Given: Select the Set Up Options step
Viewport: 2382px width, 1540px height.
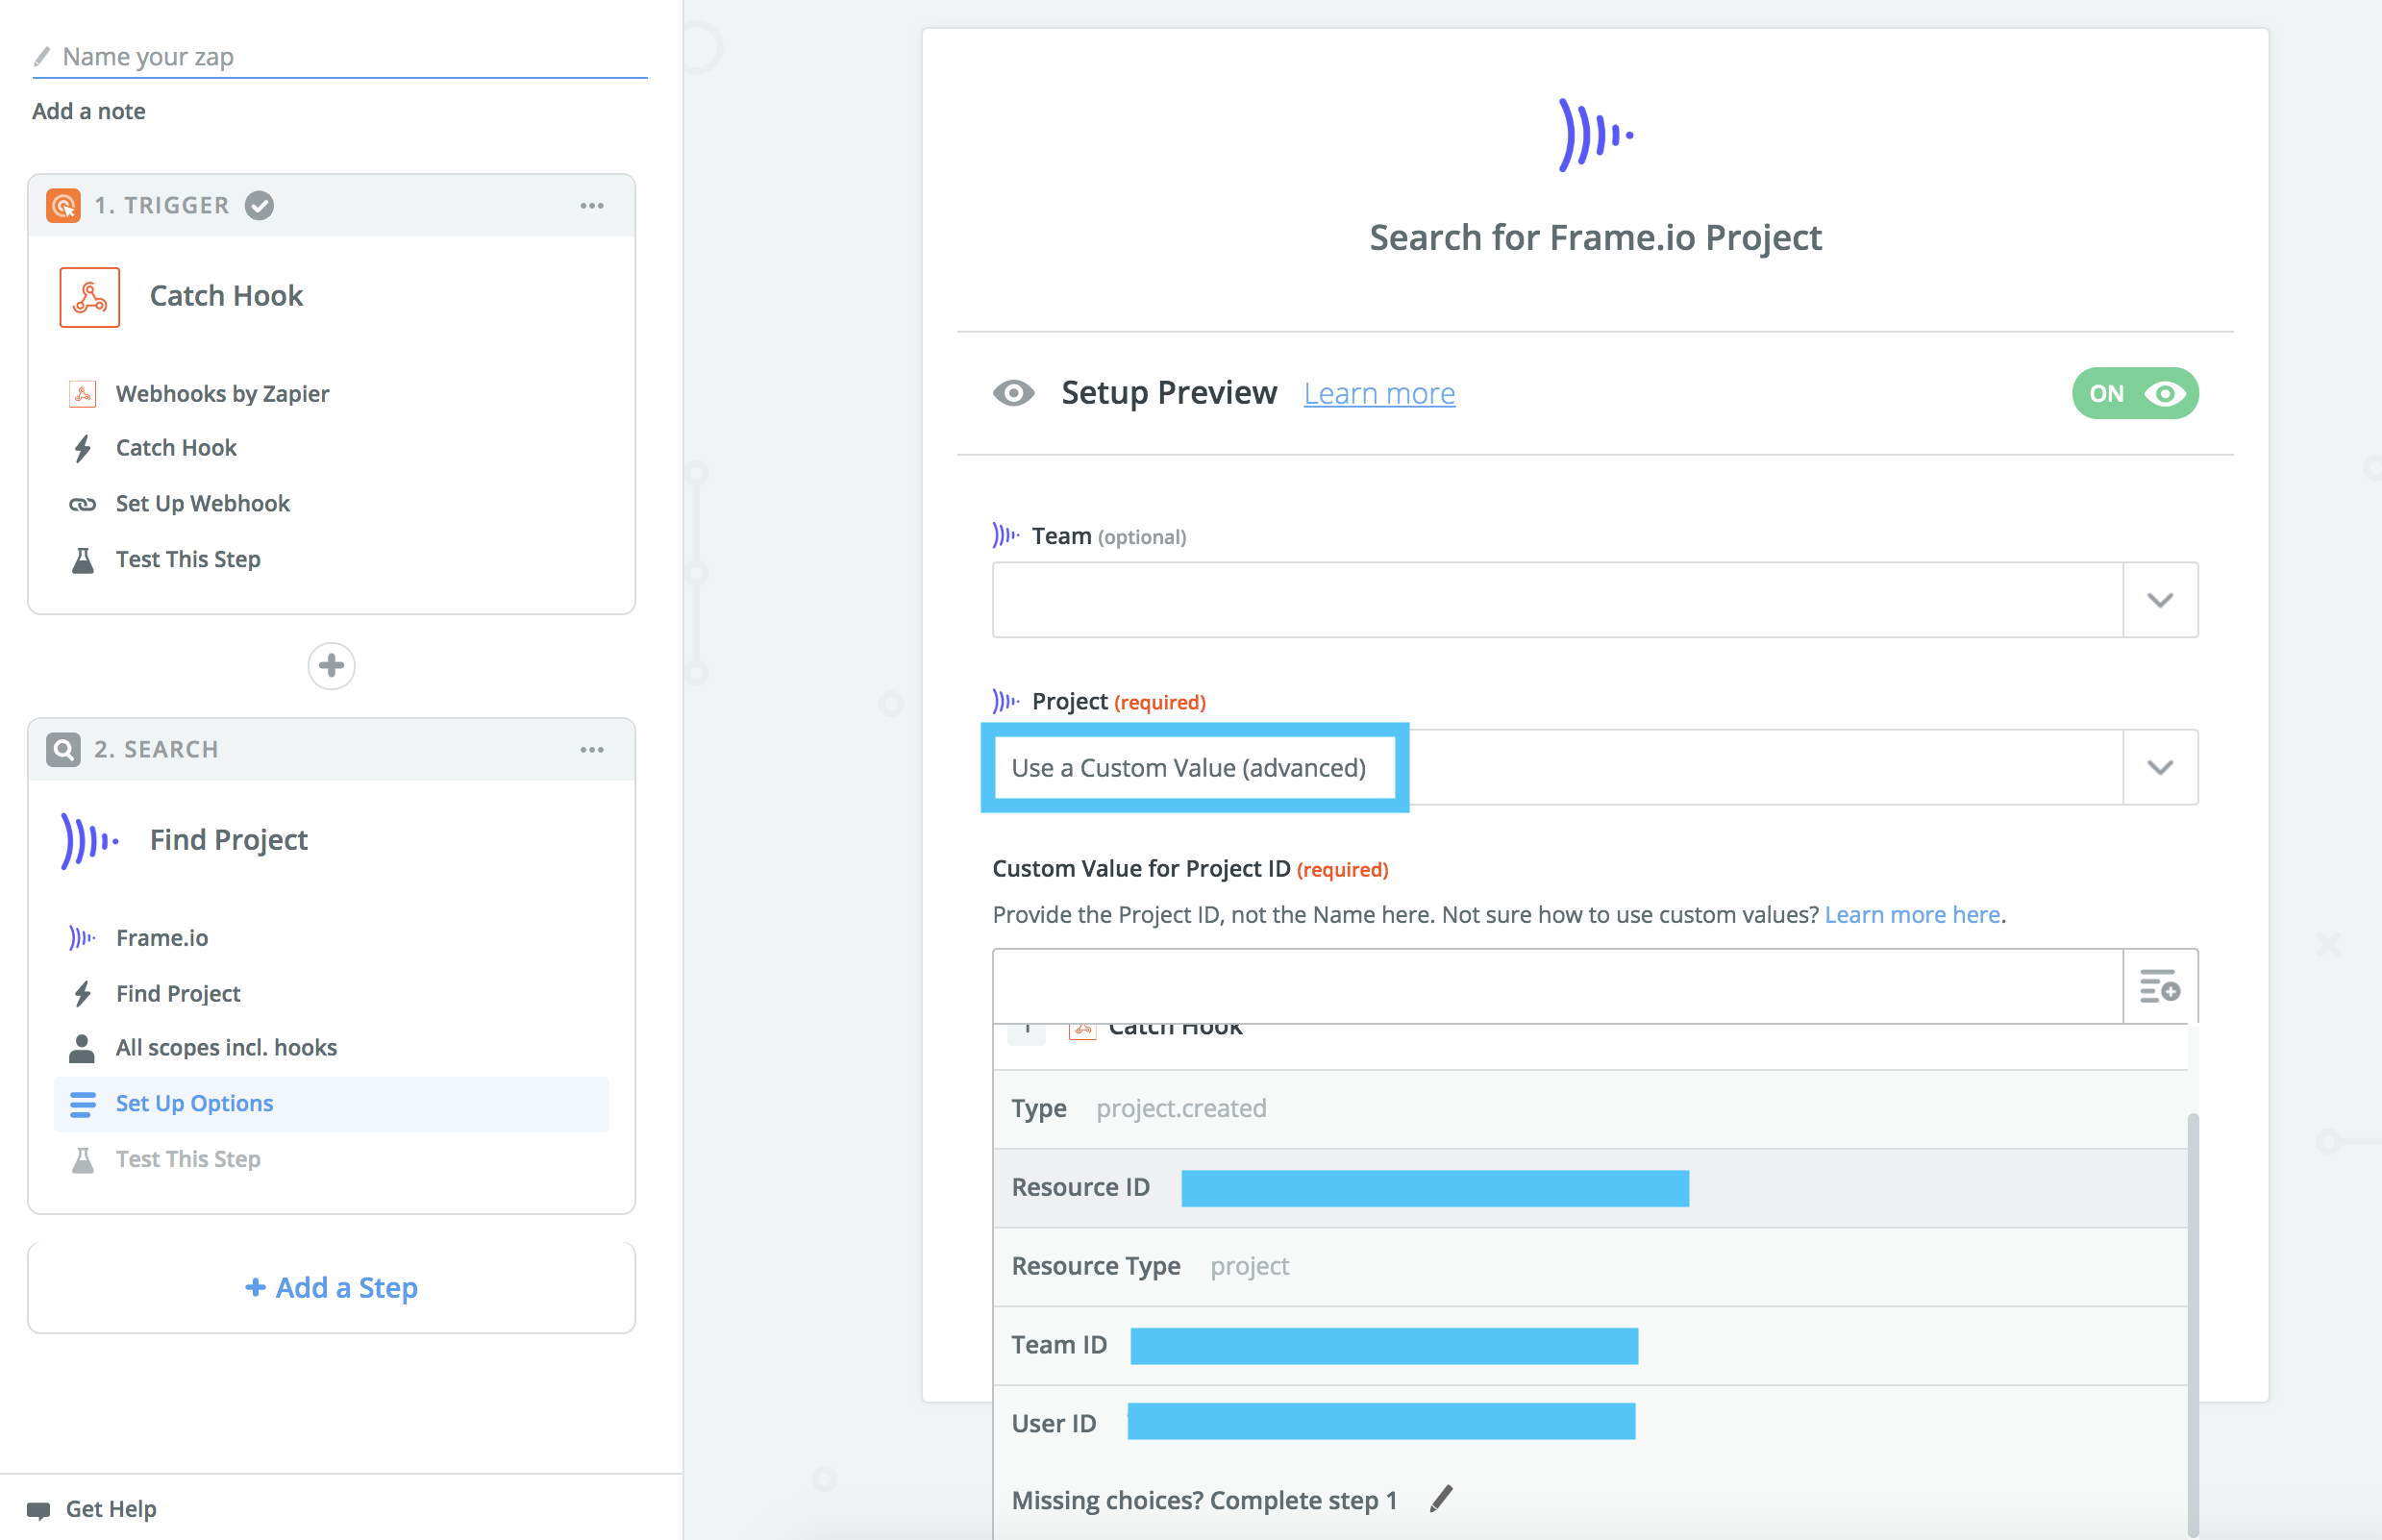Looking at the screenshot, I should click(x=194, y=1103).
